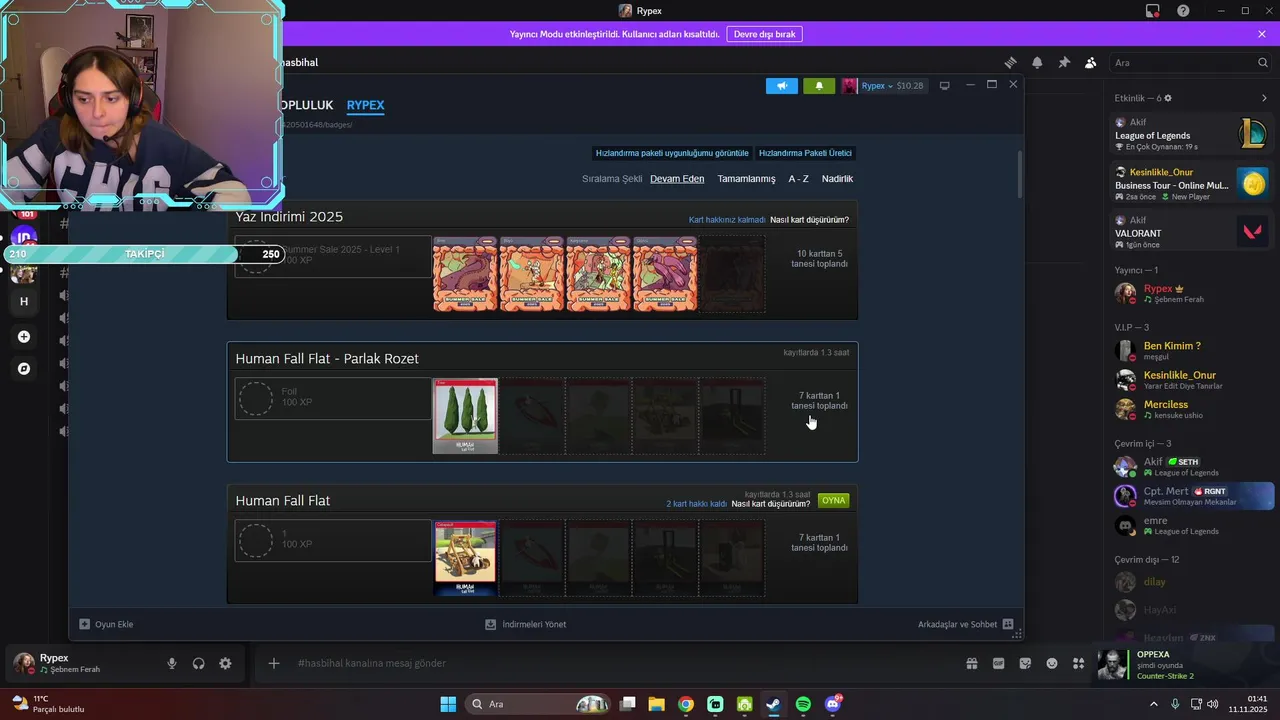1280x720 pixels.
Task: Click Discord search field Ara
Action: [1189, 62]
